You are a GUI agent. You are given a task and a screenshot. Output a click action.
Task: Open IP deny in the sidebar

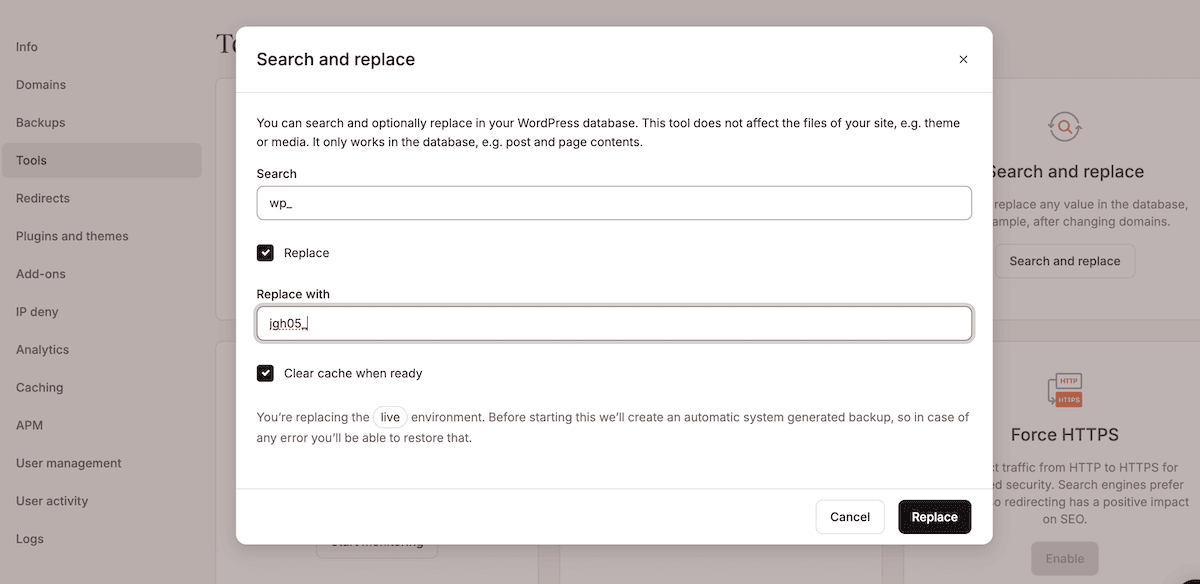click(37, 312)
